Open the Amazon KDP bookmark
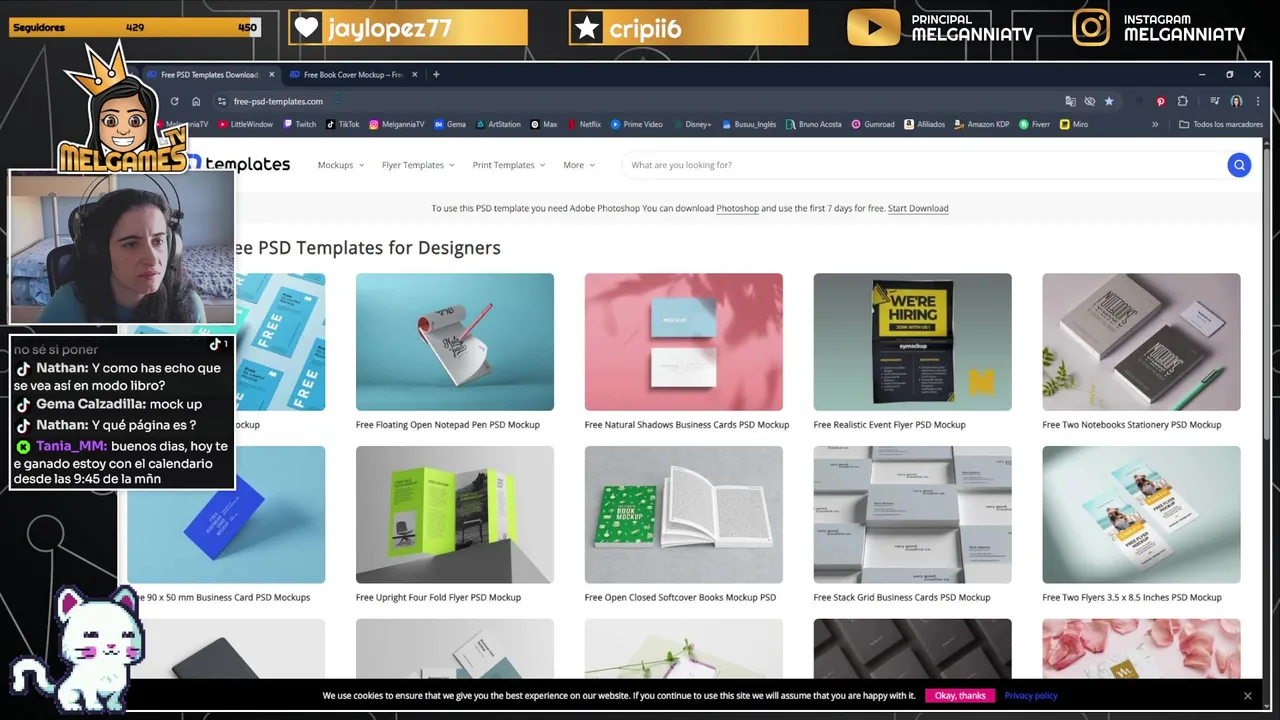Viewport: 1280px width, 720px height. (x=982, y=124)
